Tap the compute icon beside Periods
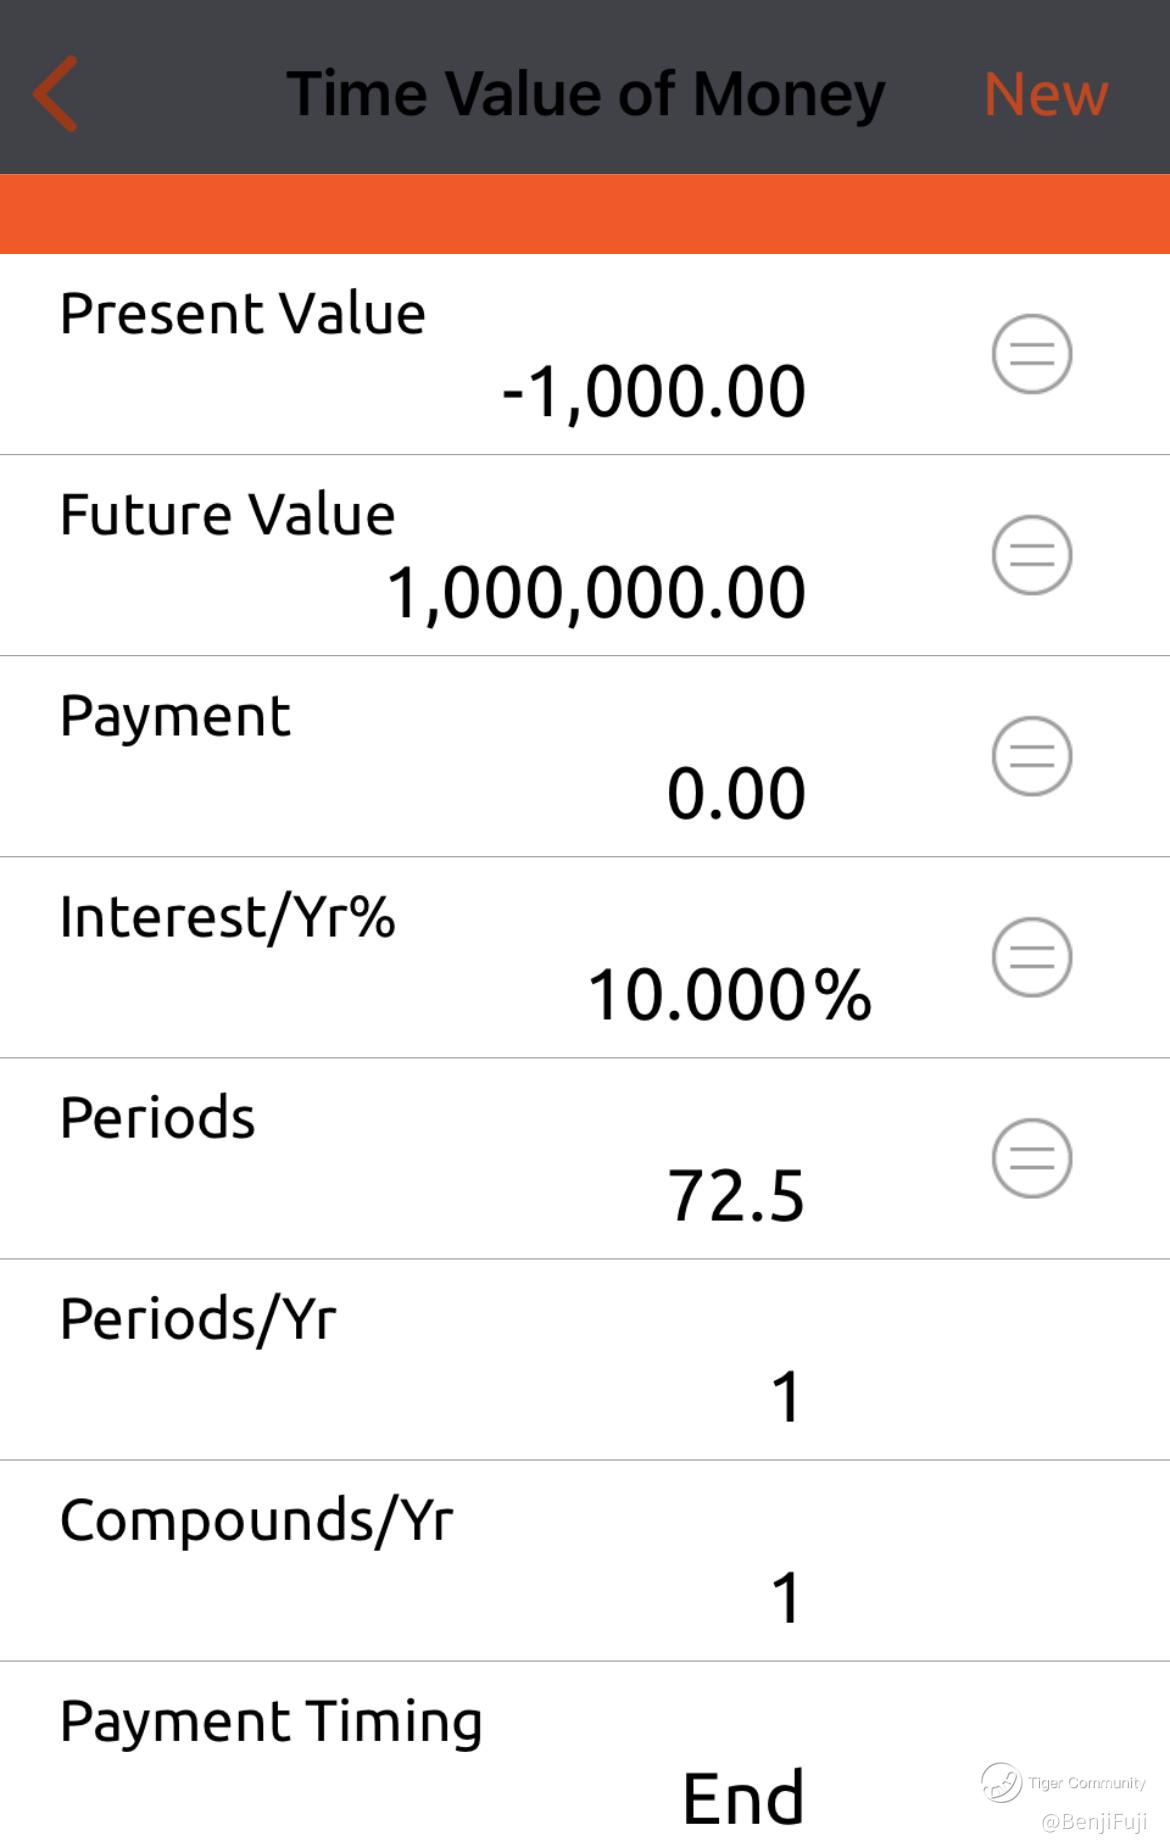Viewport: 1170px width, 1848px height. click(1032, 1158)
